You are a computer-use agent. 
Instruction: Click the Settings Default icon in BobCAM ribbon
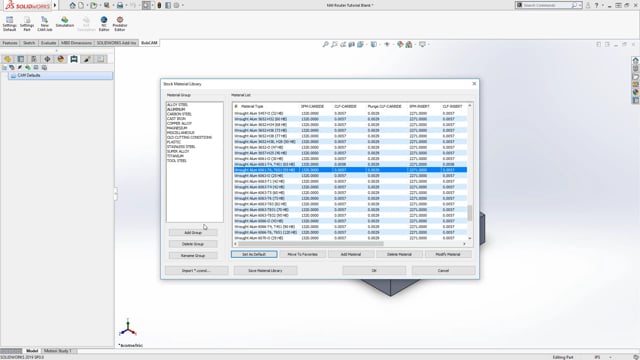click(9, 24)
